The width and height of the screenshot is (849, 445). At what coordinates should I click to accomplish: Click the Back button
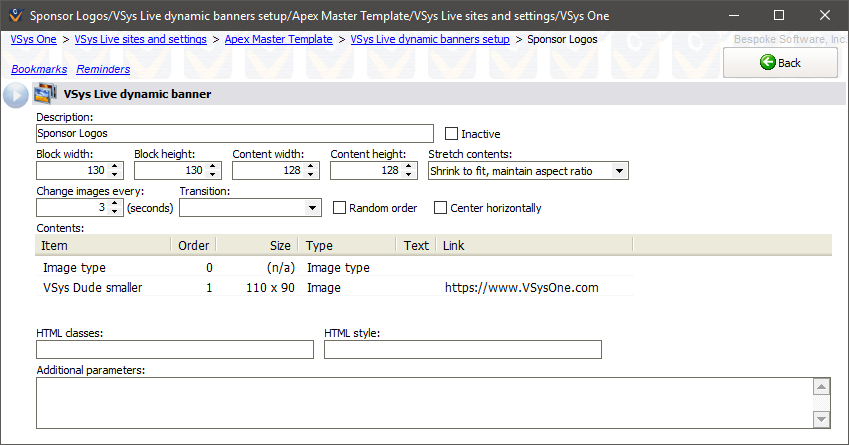pos(780,62)
